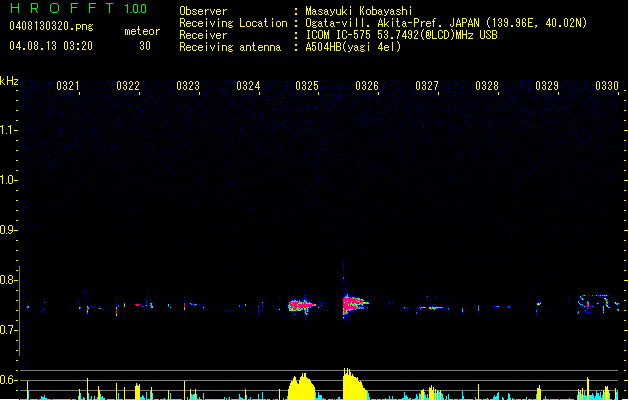The width and height of the screenshot is (629, 400).
Task: Click the 0.9 frequency axis label
Action: click(x=8, y=230)
